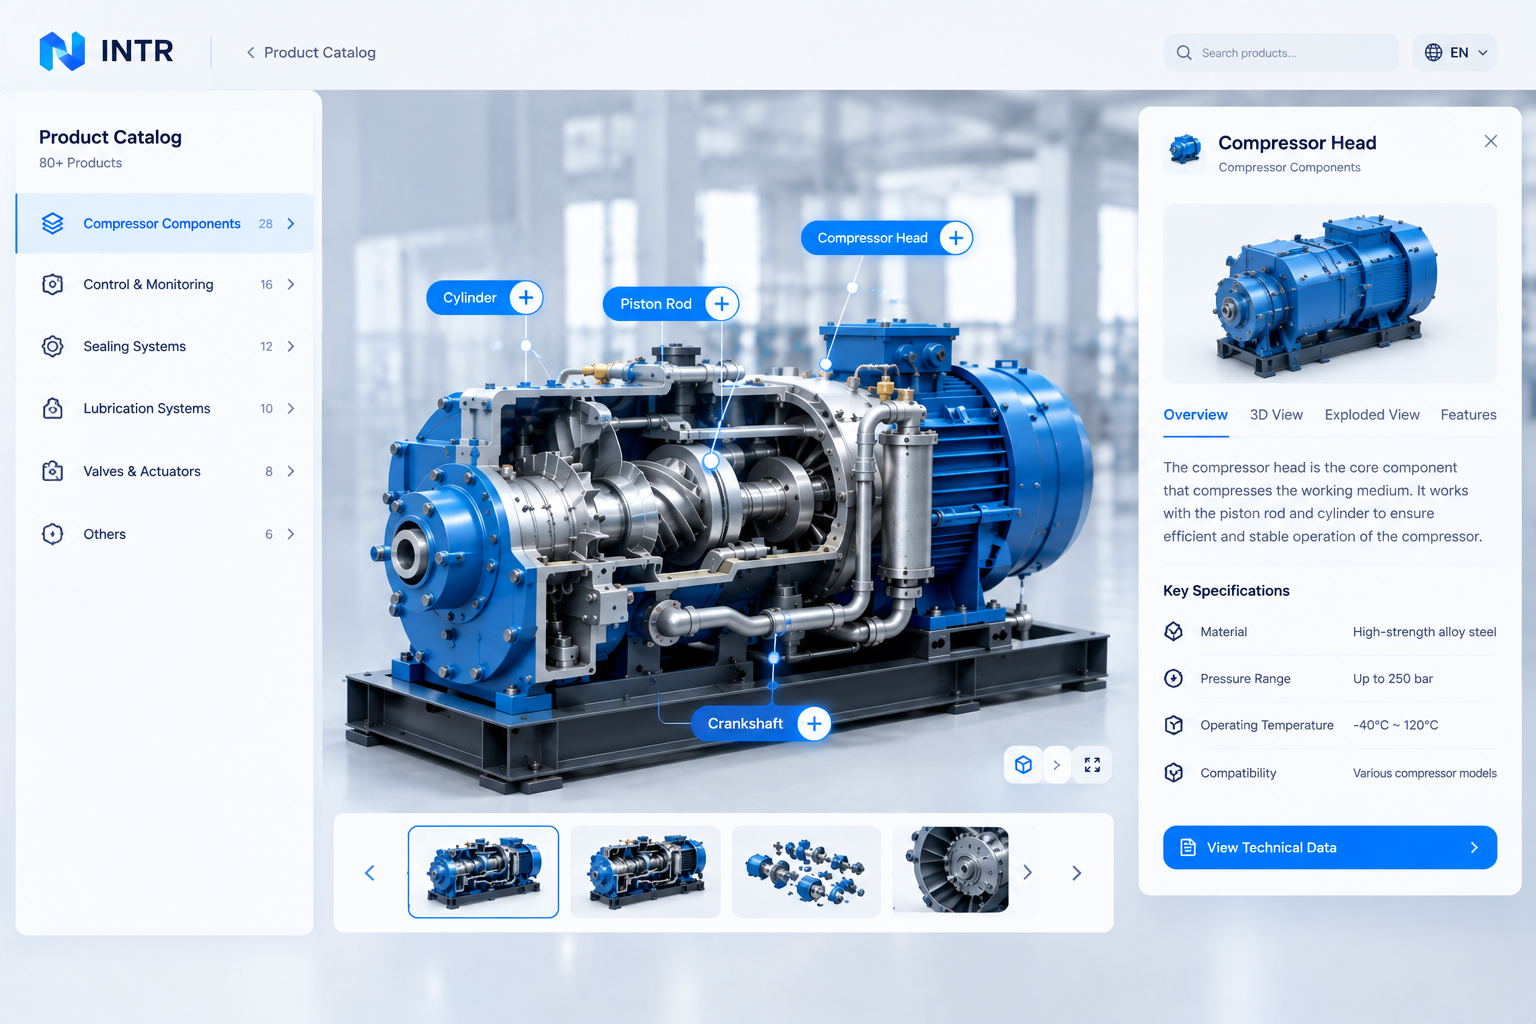Screen dimensions: 1536x1024
Task: Click plus icon on Compressor Head hotspot
Action: click(x=956, y=238)
